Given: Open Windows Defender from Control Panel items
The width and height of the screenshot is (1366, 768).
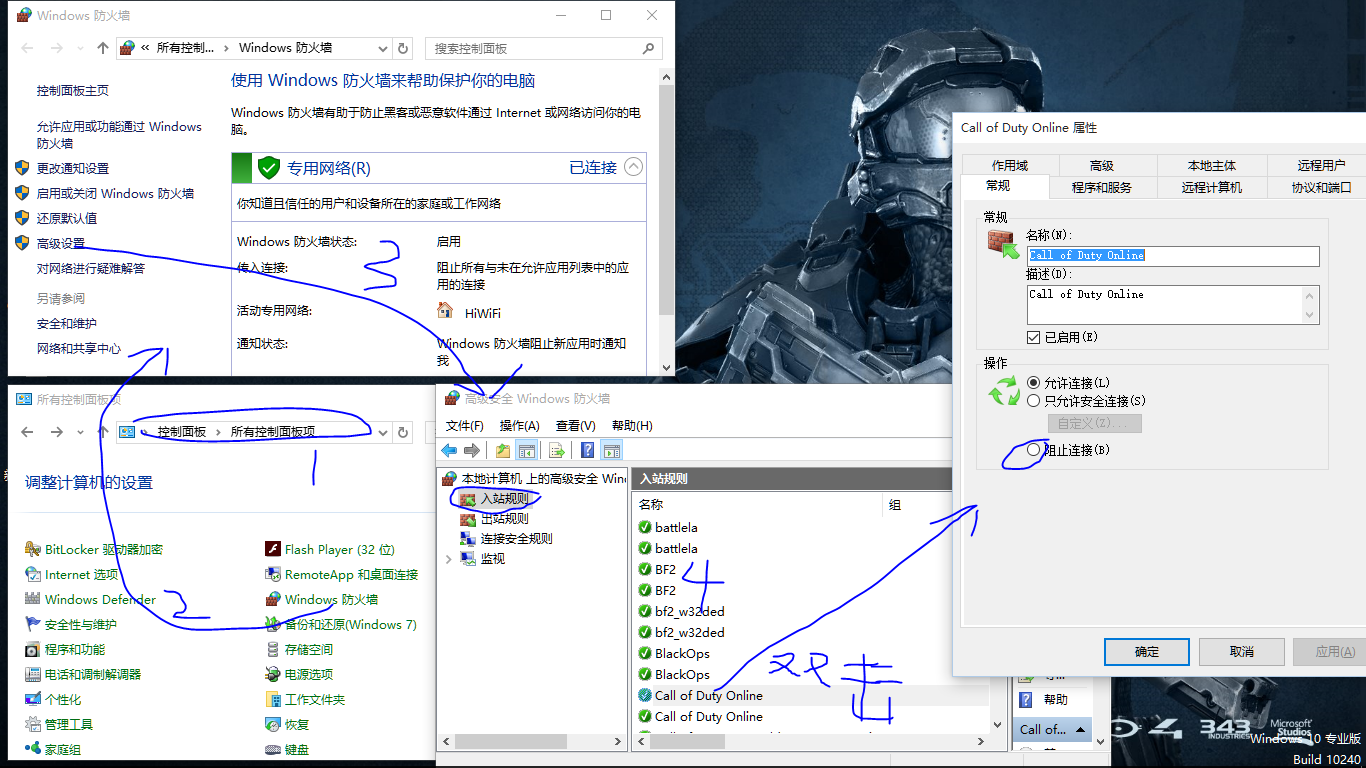Looking at the screenshot, I should [90, 599].
